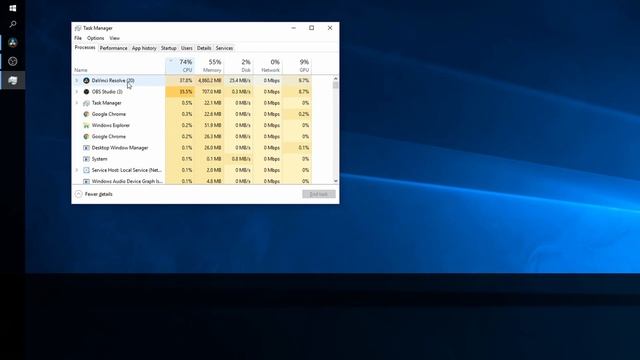Select the Processes tab

coord(85,48)
